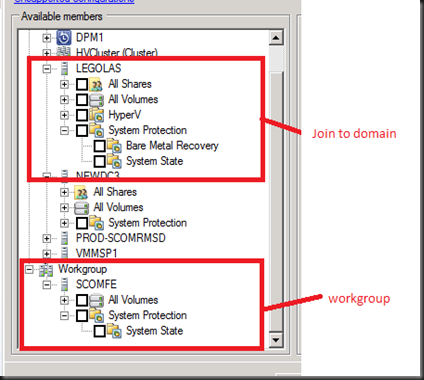
Task: Click NEWDC3 All Volumes disk icon
Action: click(81, 208)
